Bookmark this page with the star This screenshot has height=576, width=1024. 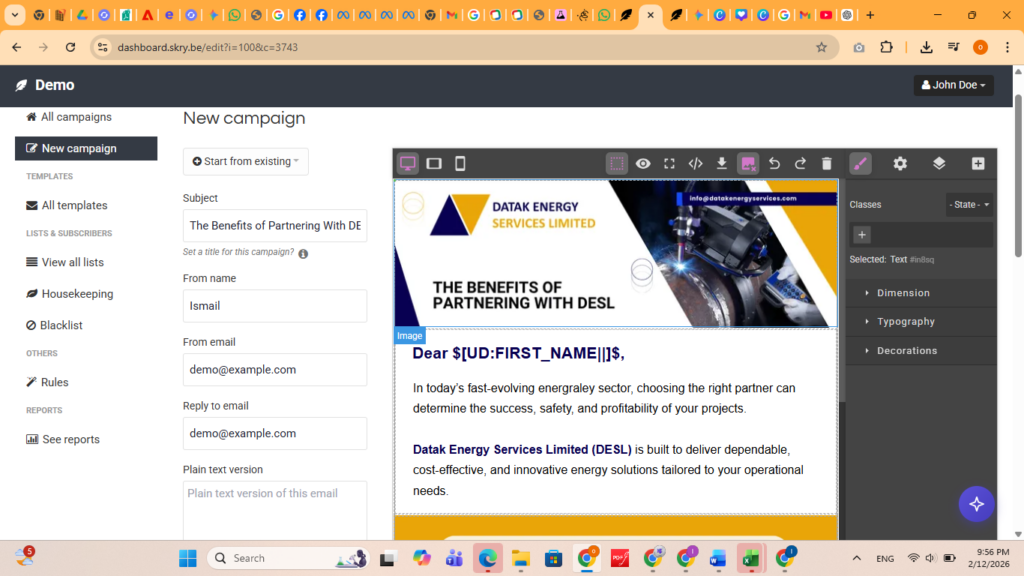tap(822, 47)
